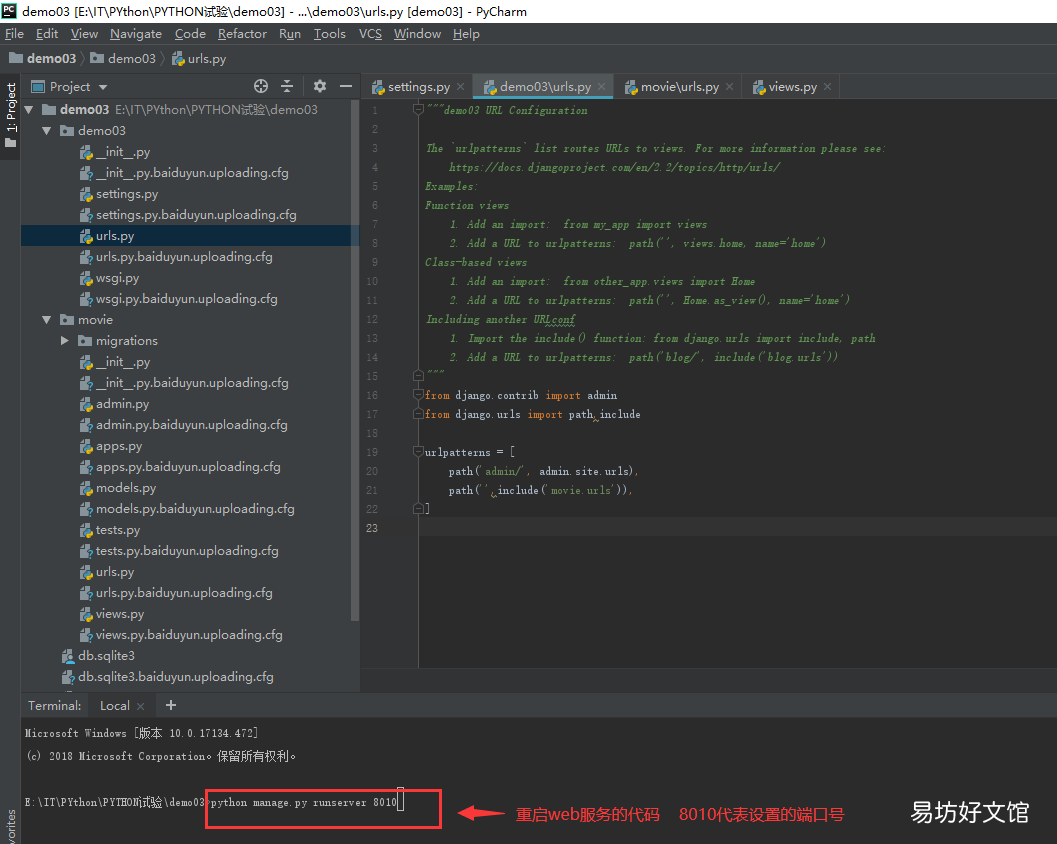Select tests.py in project tree

tap(117, 530)
